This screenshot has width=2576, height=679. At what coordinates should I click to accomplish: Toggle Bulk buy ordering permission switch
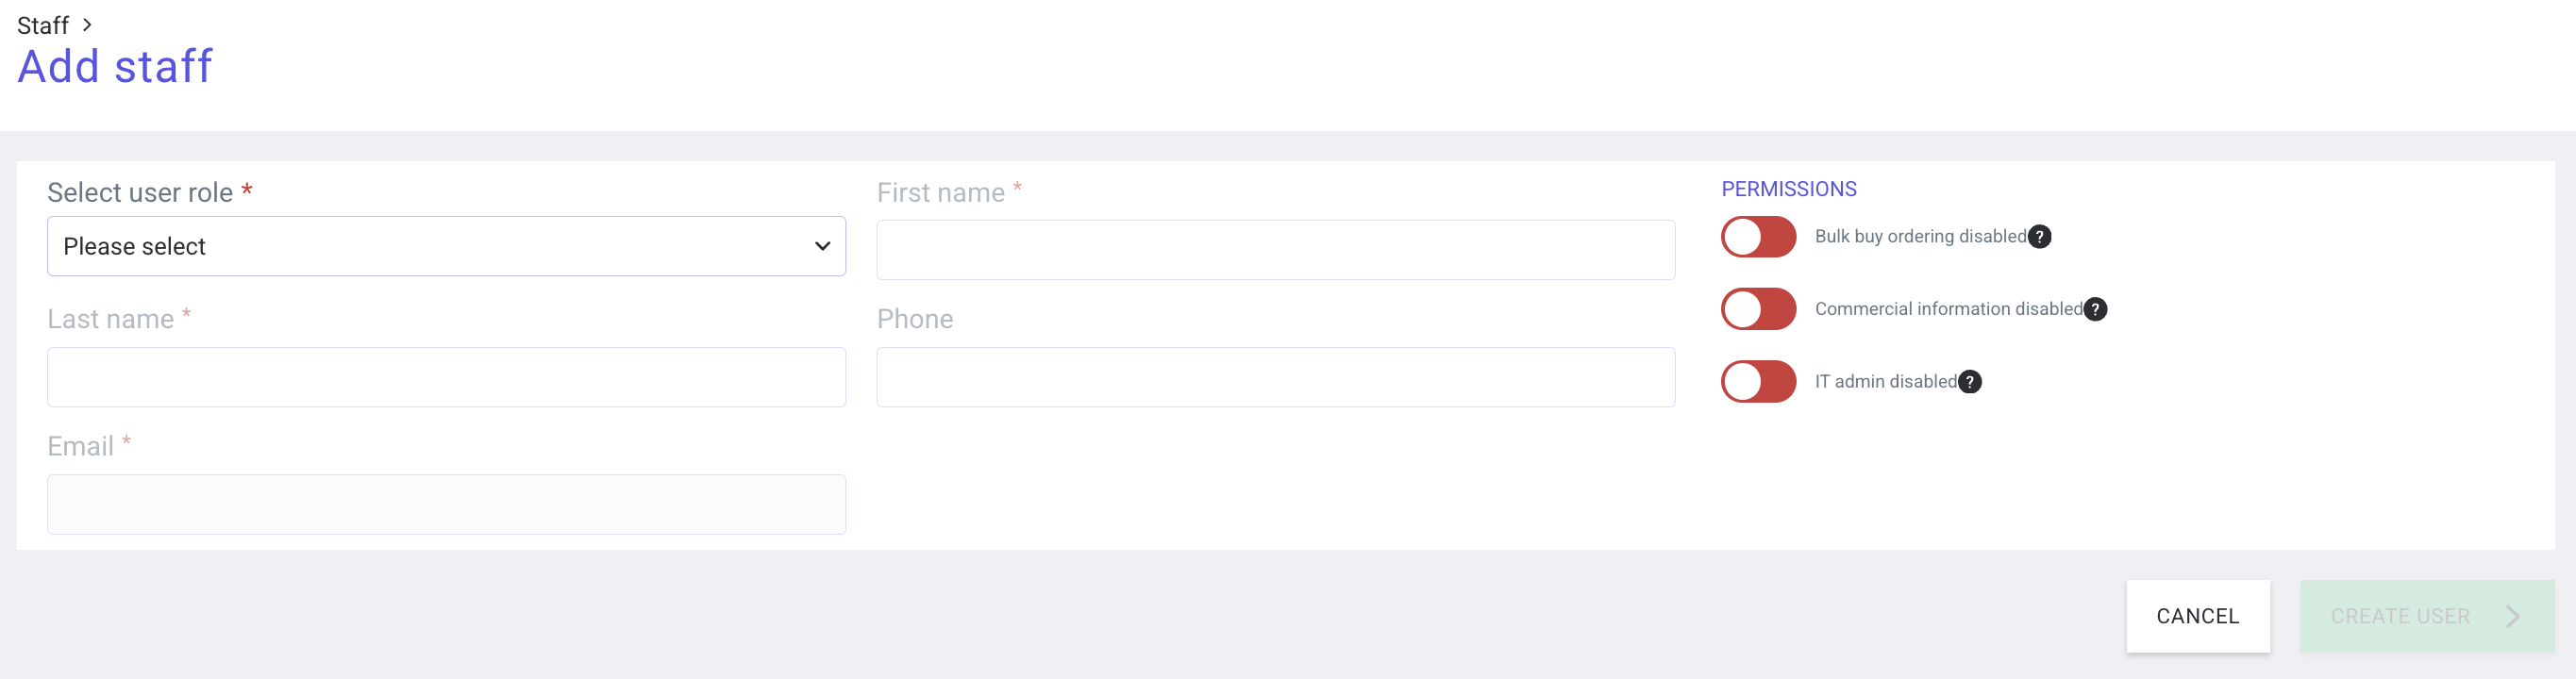click(1757, 237)
